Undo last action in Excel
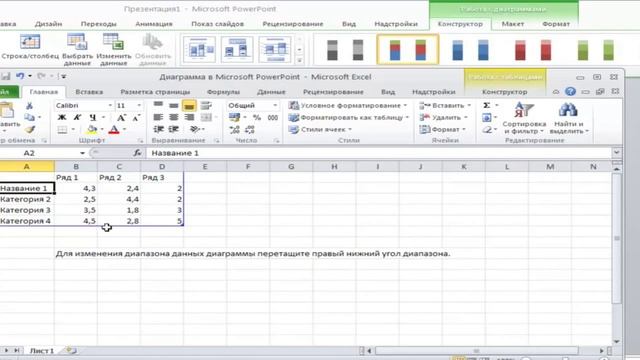Viewport: 640px width, 360px height. click(x=20, y=76)
